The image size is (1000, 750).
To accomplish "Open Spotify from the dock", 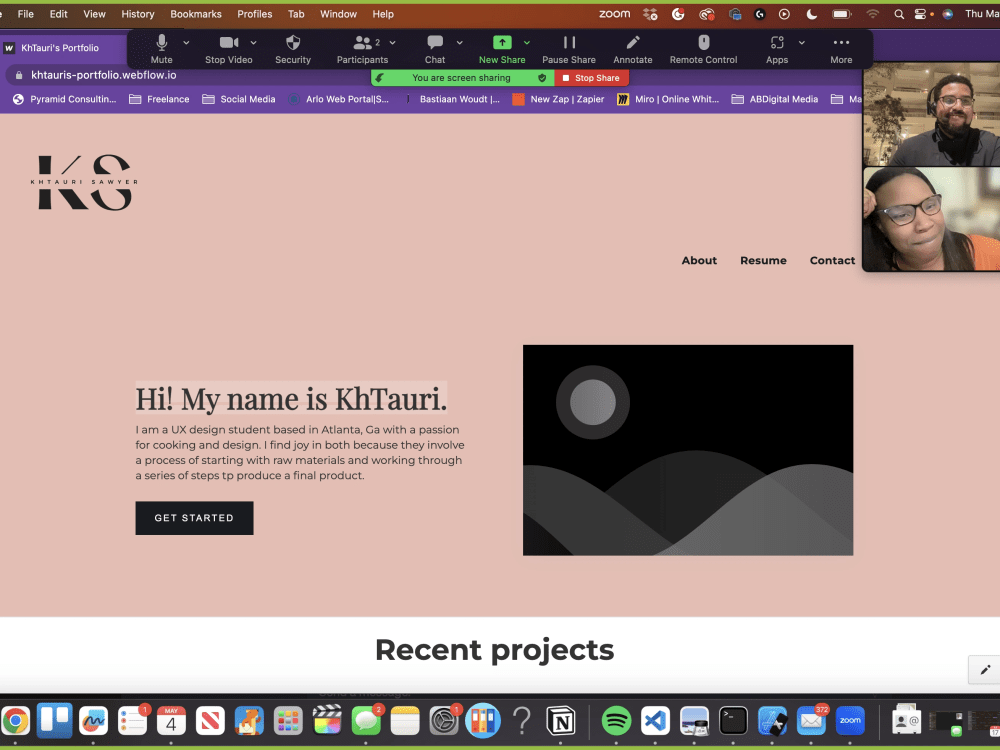I will pyautogui.click(x=616, y=721).
